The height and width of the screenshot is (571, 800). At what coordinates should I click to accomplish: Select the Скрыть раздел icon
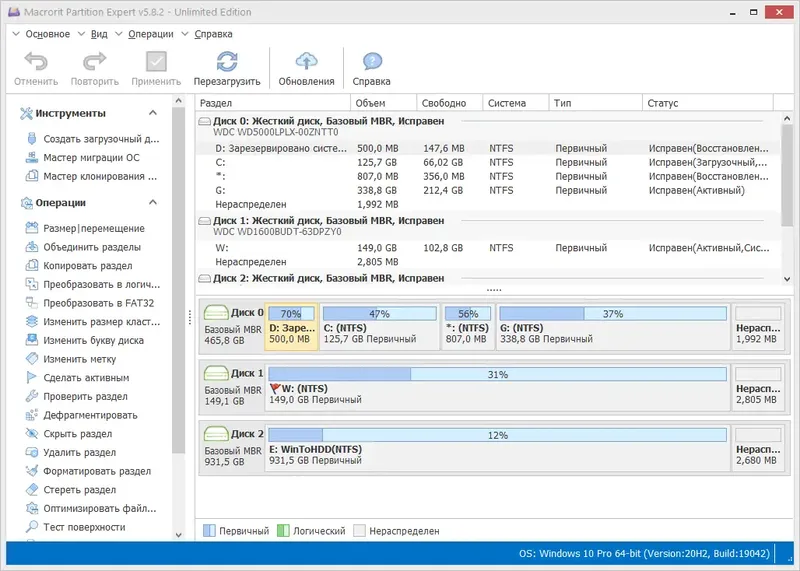click(32, 434)
